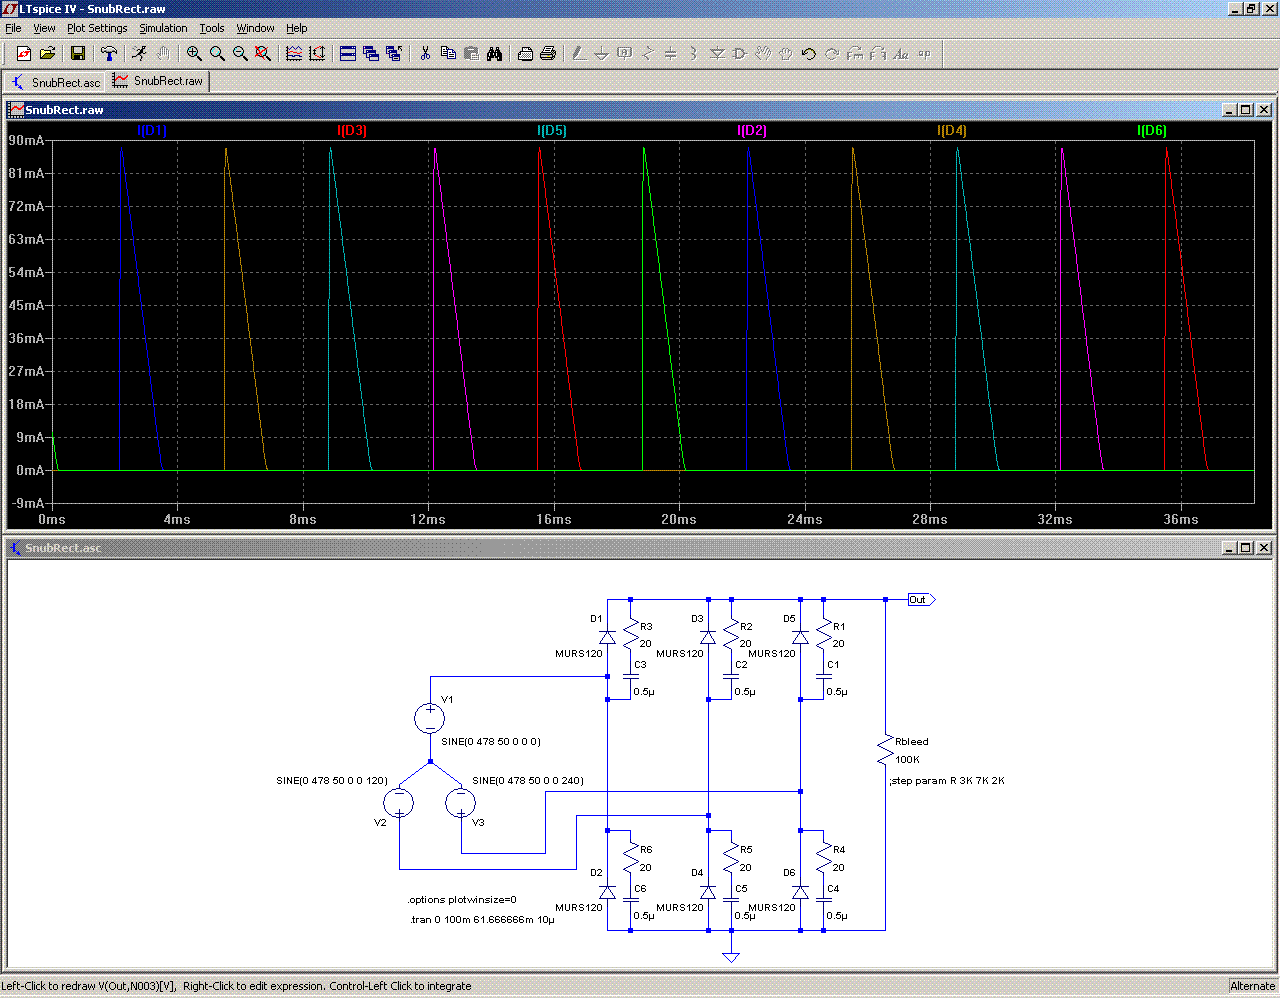Click the I(D1) trace label
This screenshot has height=998, width=1280.
click(x=152, y=131)
